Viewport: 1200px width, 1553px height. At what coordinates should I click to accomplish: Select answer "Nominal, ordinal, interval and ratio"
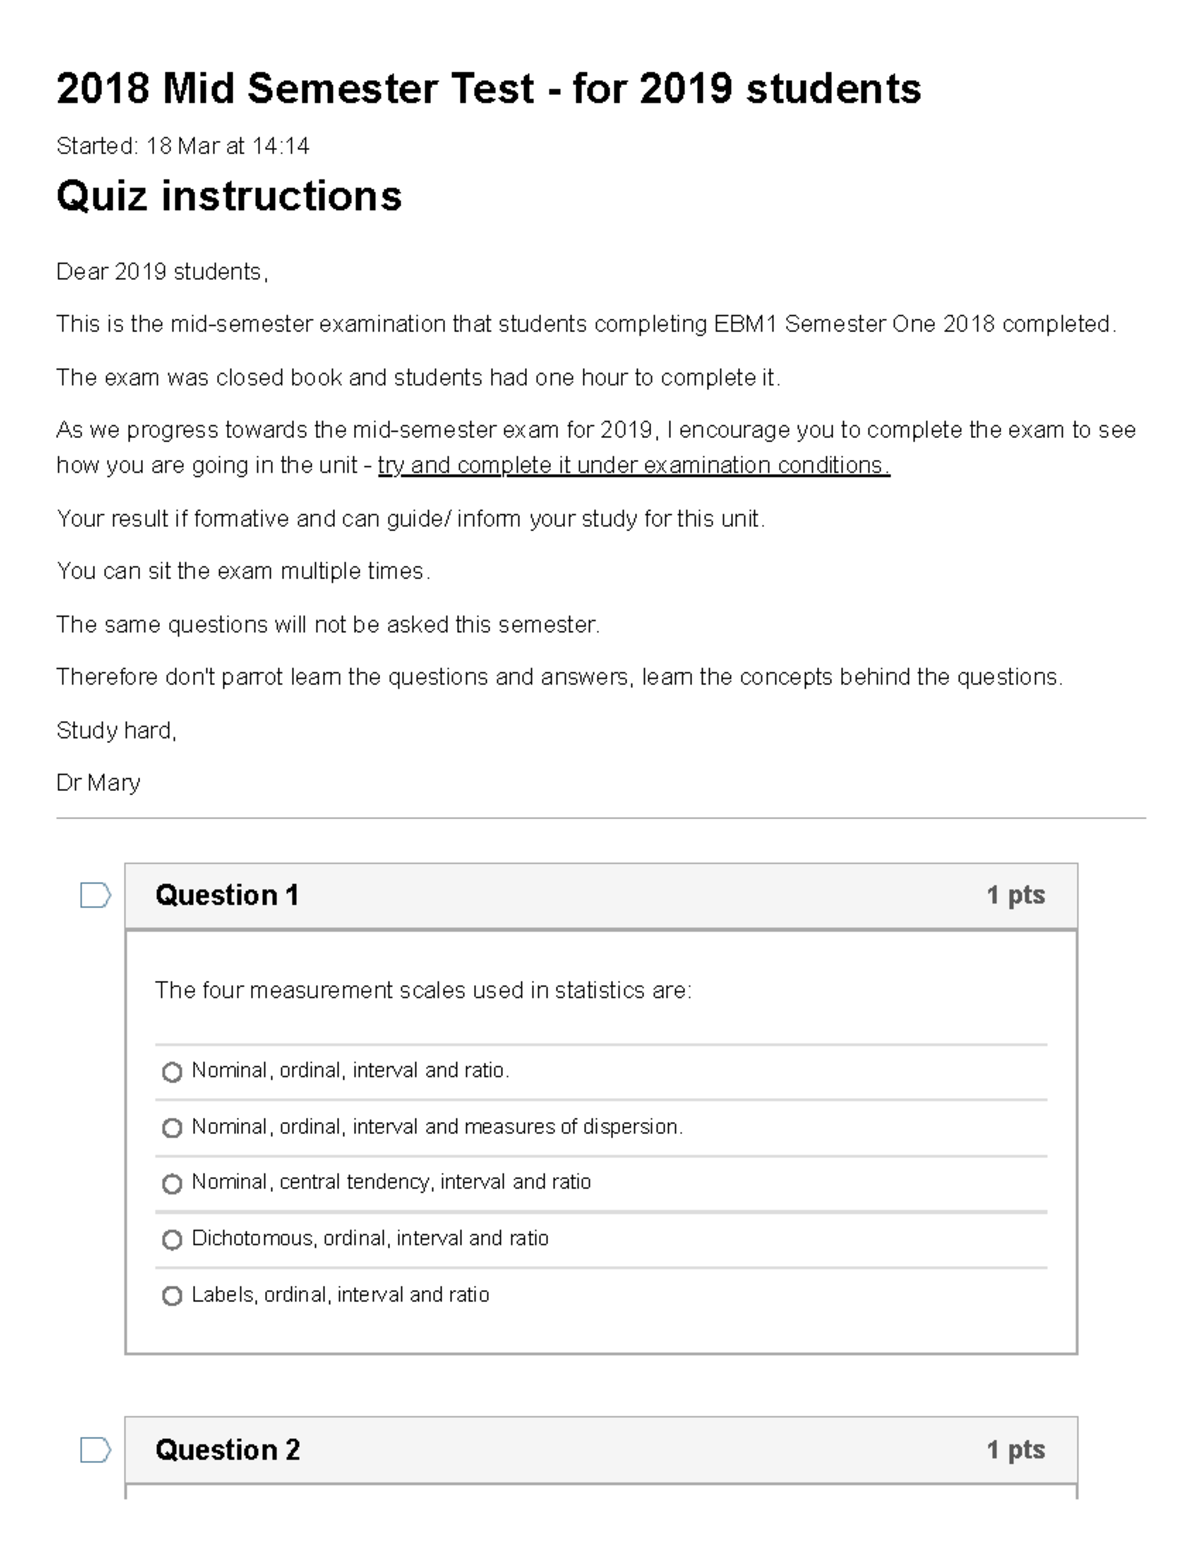pyautogui.click(x=171, y=1071)
